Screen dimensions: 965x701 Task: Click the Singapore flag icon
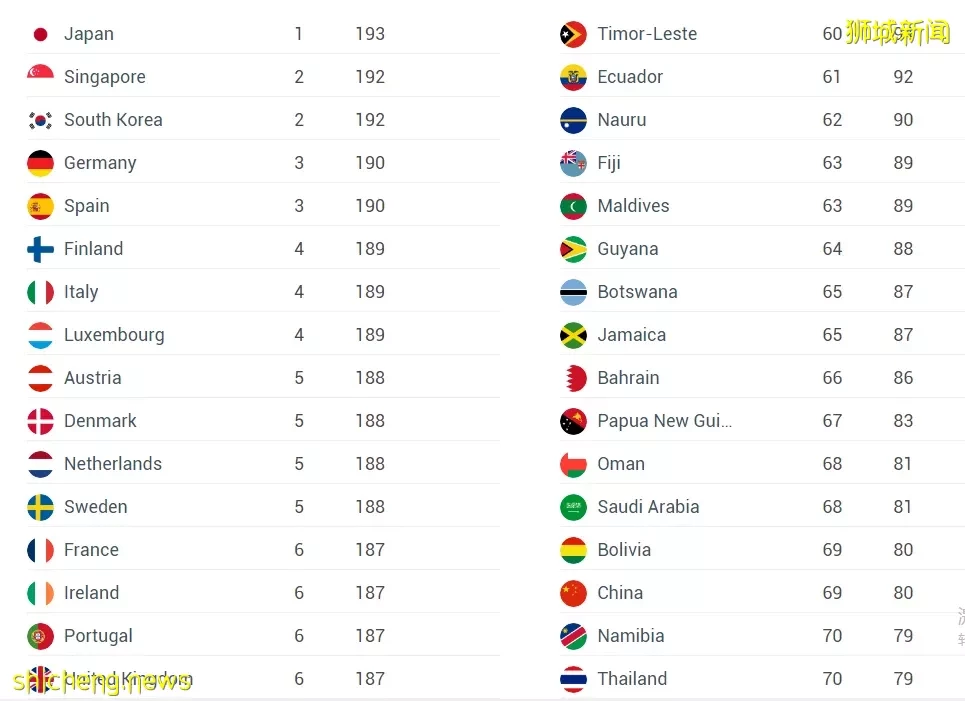pyautogui.click(x=41, y=73)
